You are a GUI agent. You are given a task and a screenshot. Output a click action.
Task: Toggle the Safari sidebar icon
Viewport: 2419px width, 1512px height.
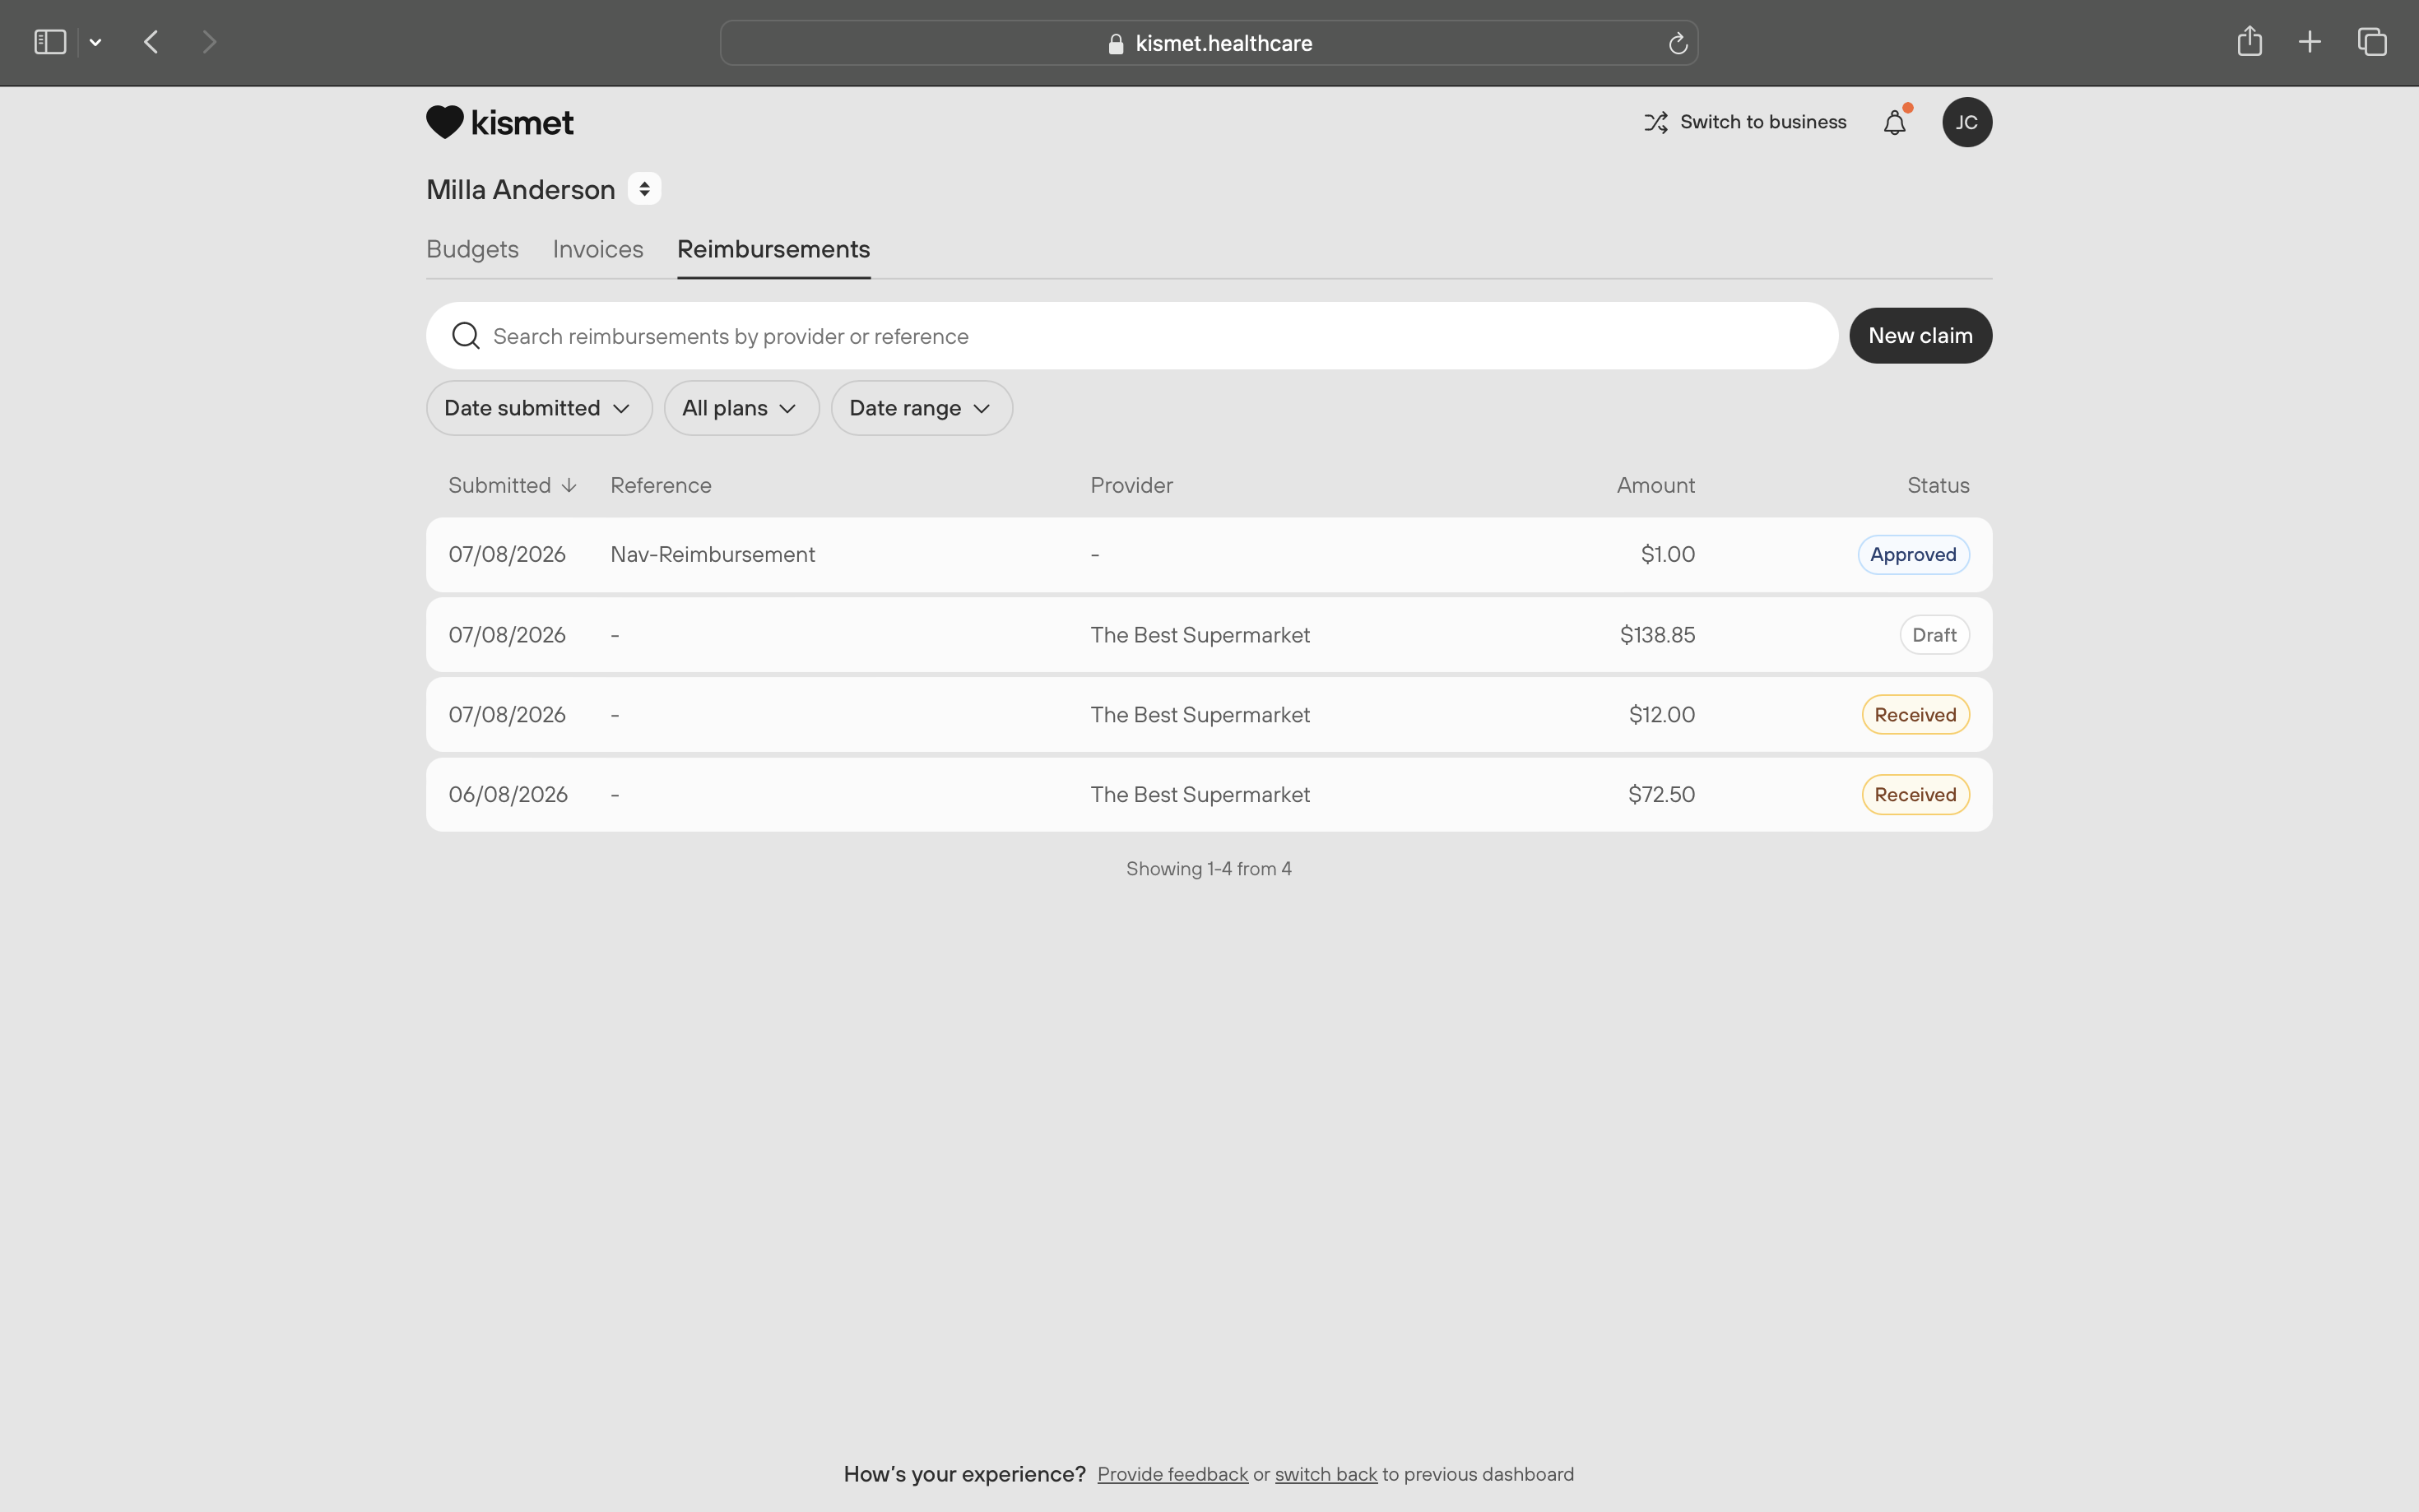50,42
